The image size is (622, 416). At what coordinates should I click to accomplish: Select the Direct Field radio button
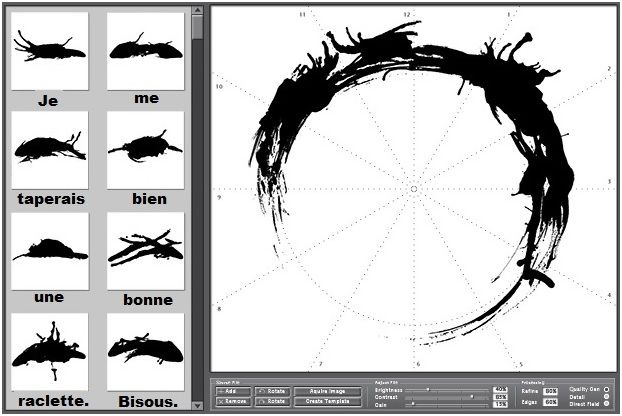(x=607, y=403)
